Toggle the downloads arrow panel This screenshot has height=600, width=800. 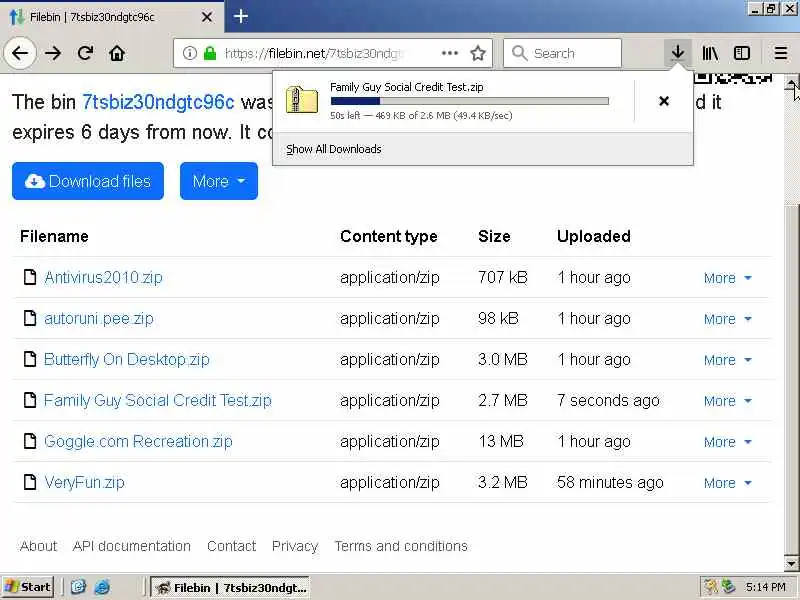(678, 53)
